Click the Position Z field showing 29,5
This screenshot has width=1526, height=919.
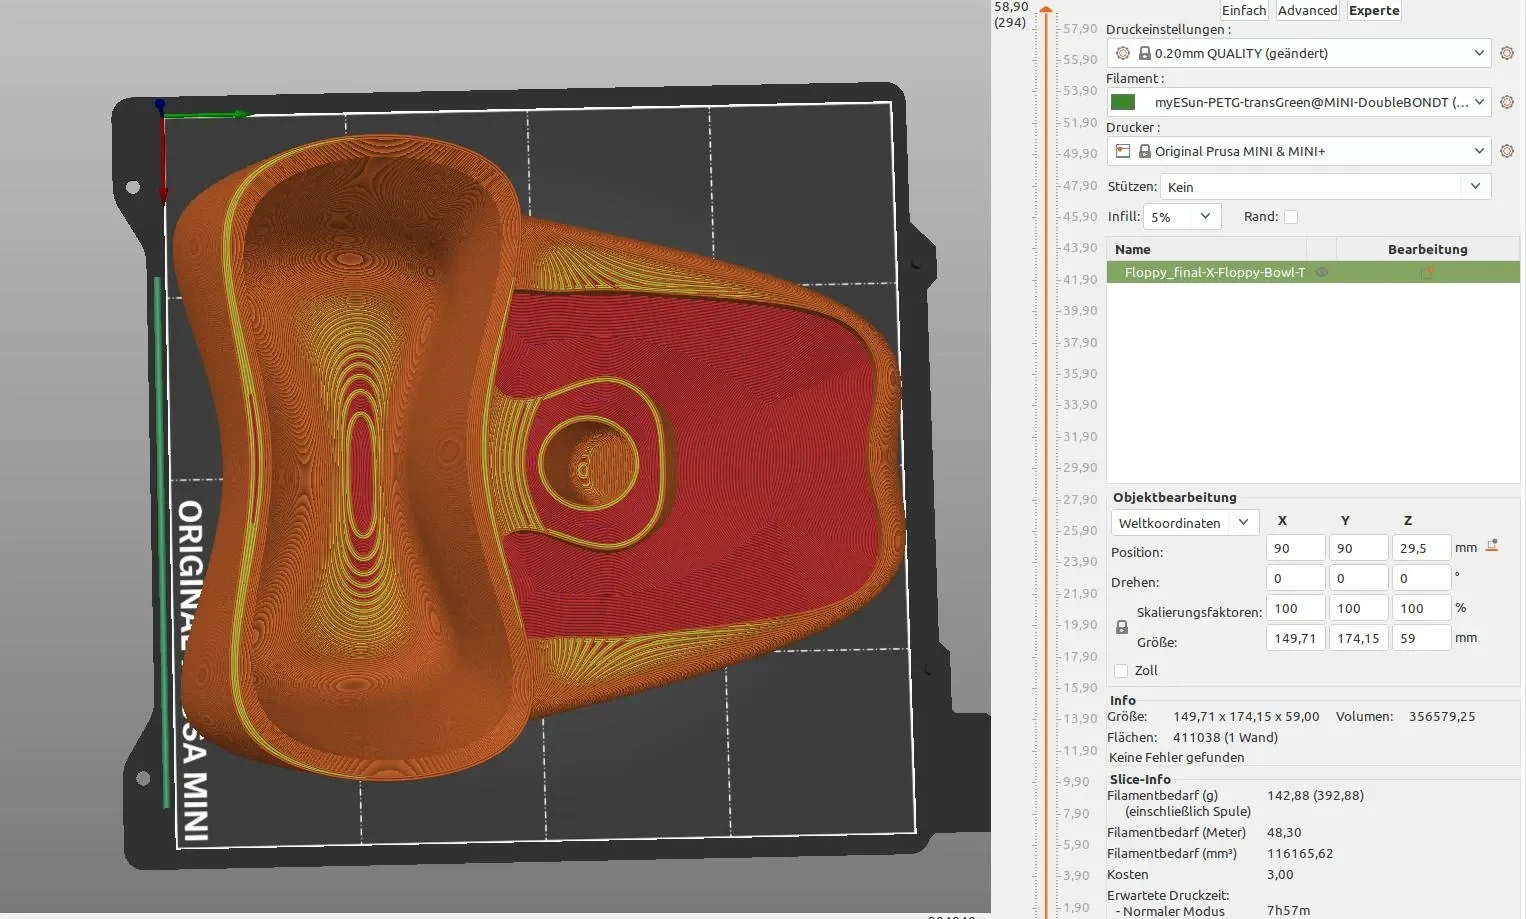tap(1421, 548)
